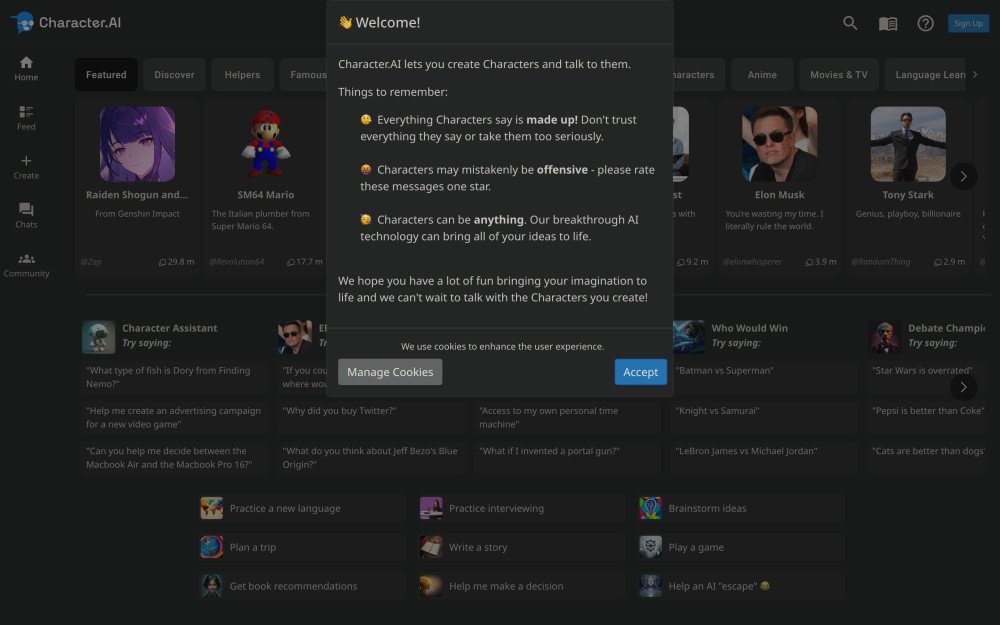This screenshot has height=625, width=1000.
Task: Open the Community sidebar icon
Action: [x=26, y=264]
